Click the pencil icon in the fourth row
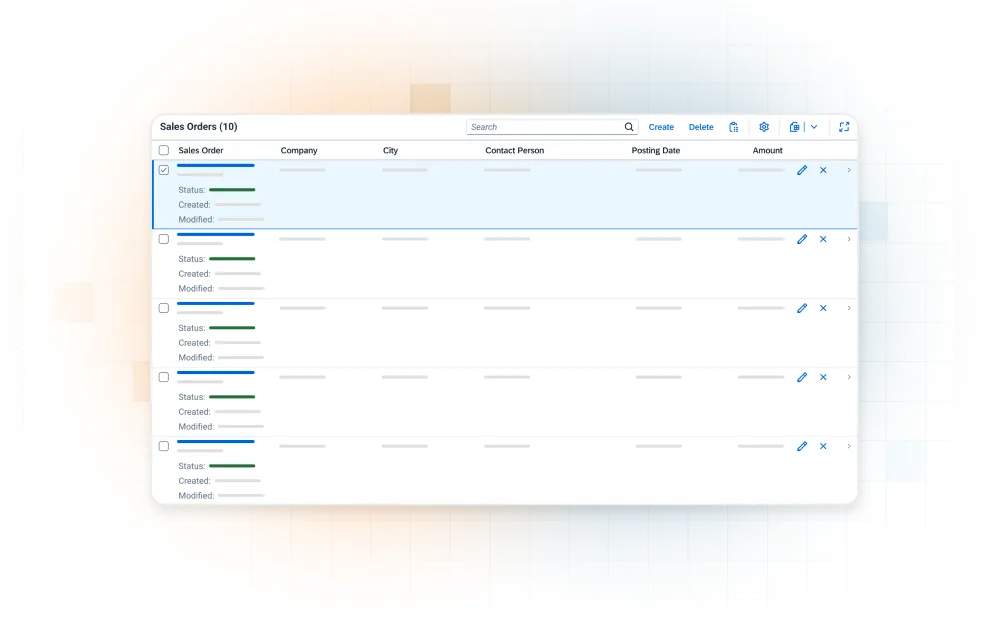The width and height of the screenshot is (1000, 619). [x=802, y=377]
